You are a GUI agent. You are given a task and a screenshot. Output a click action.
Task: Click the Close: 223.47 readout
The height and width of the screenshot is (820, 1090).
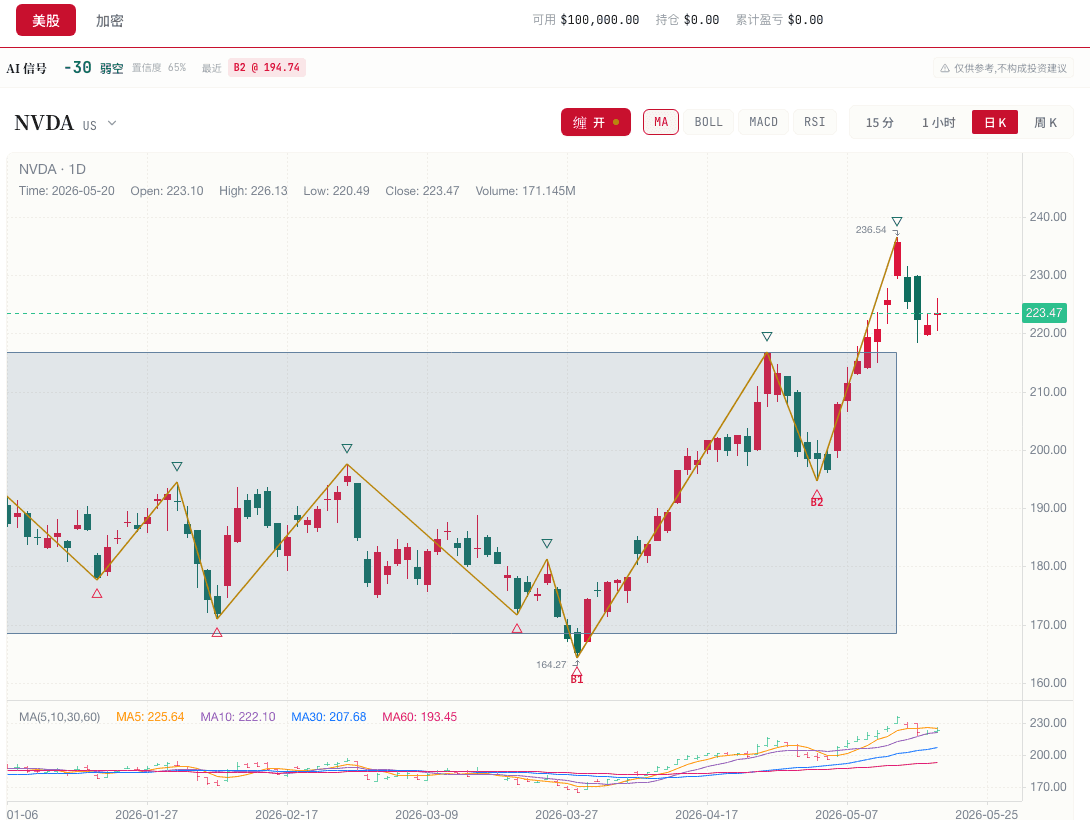[x=422, y=190]
